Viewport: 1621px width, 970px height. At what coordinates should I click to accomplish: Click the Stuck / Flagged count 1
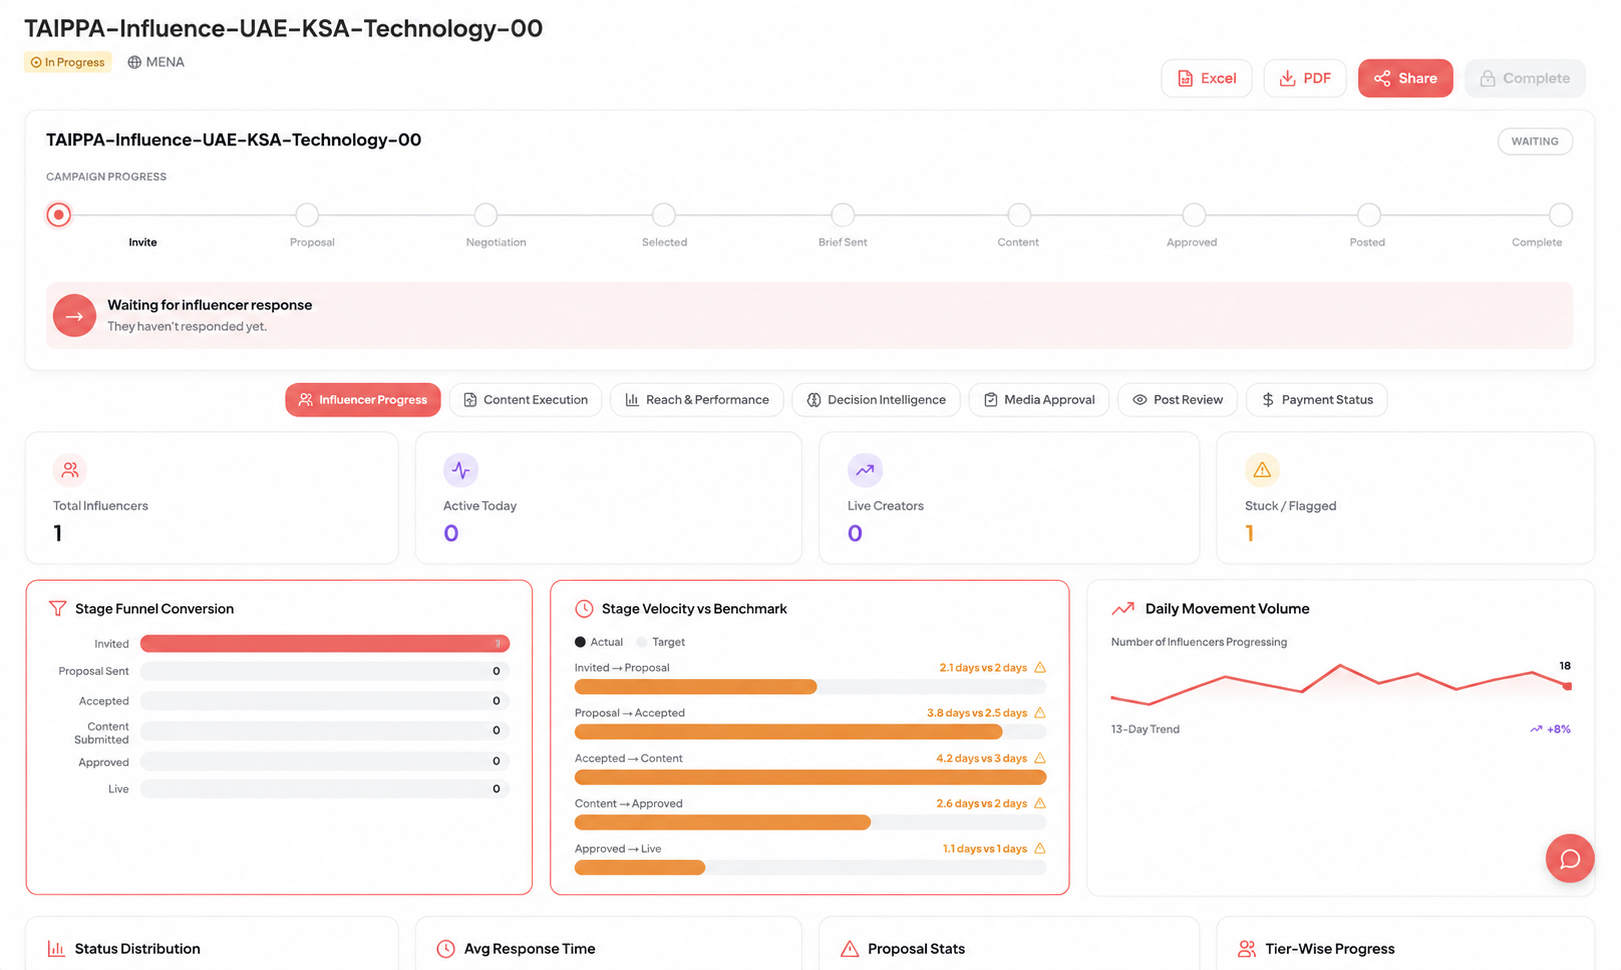click(1250, 533)
